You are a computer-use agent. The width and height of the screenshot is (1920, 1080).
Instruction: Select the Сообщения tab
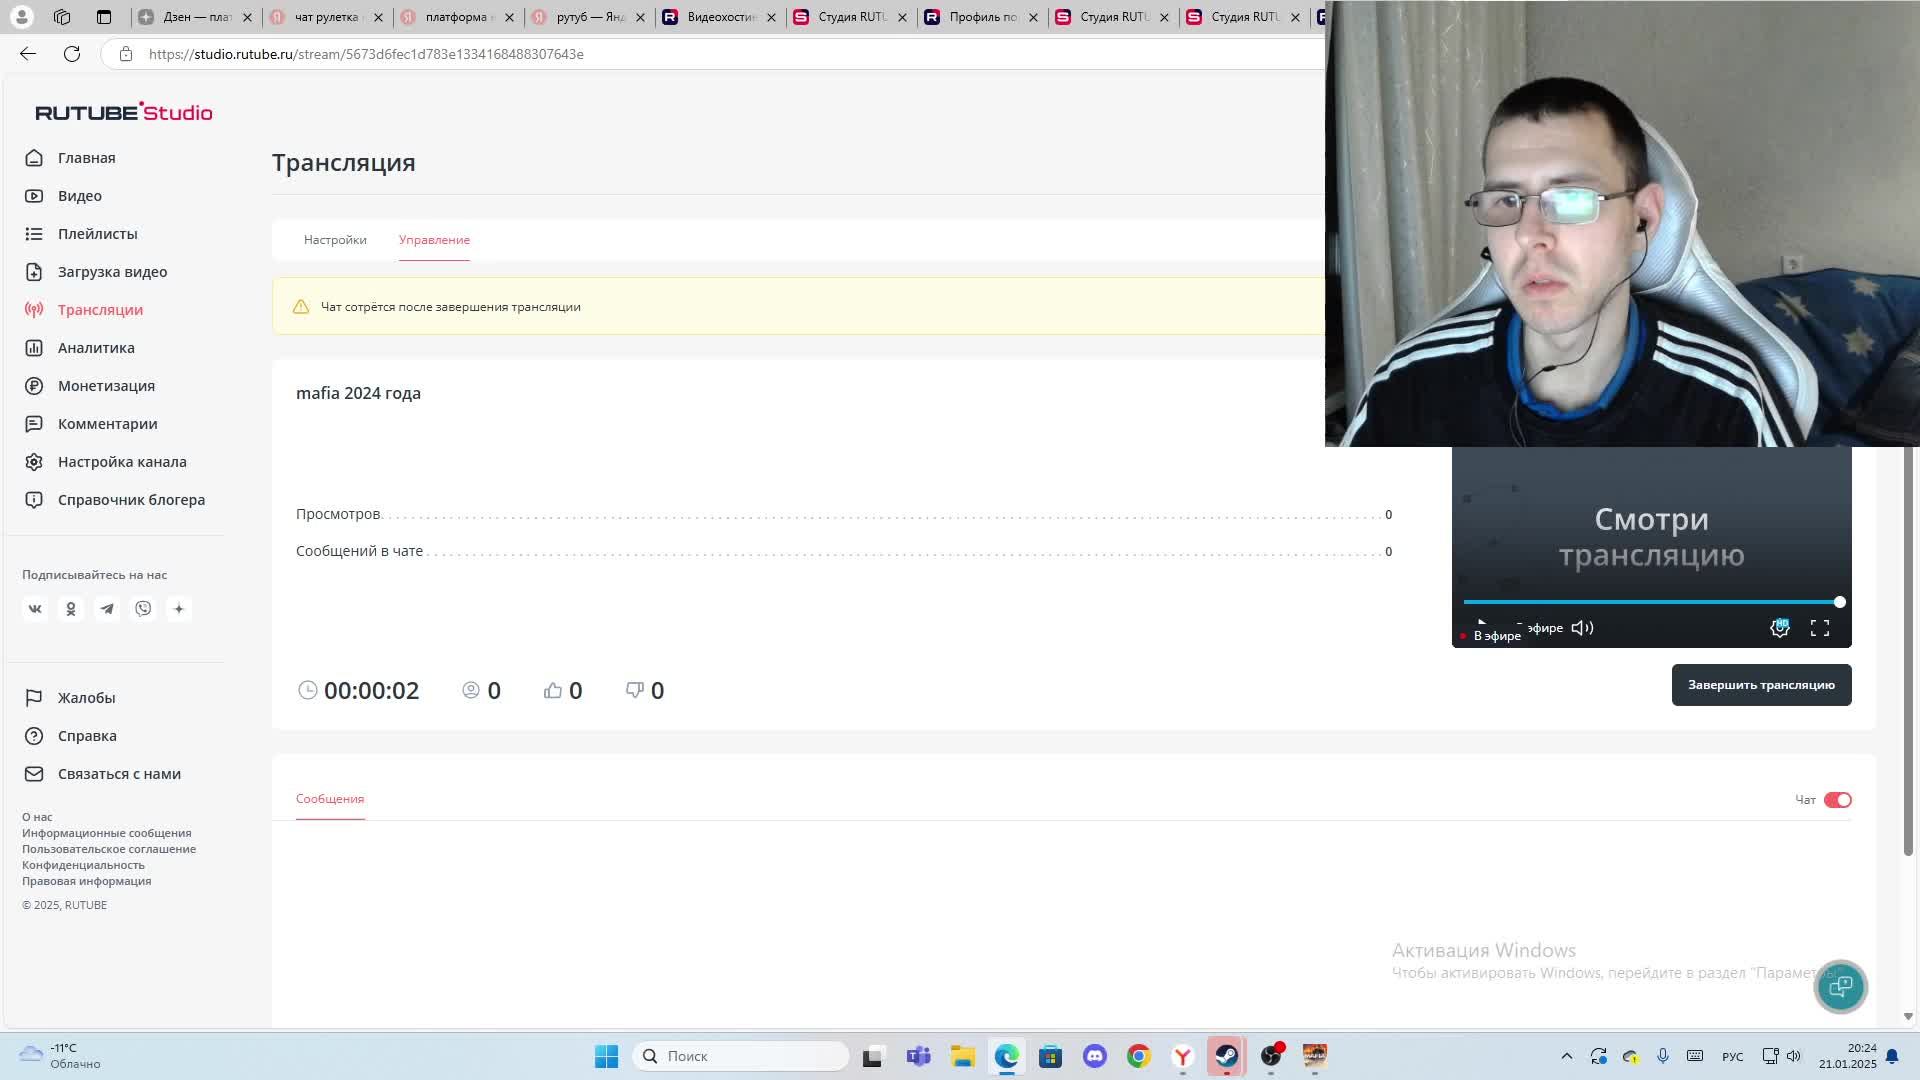[330, 799]
